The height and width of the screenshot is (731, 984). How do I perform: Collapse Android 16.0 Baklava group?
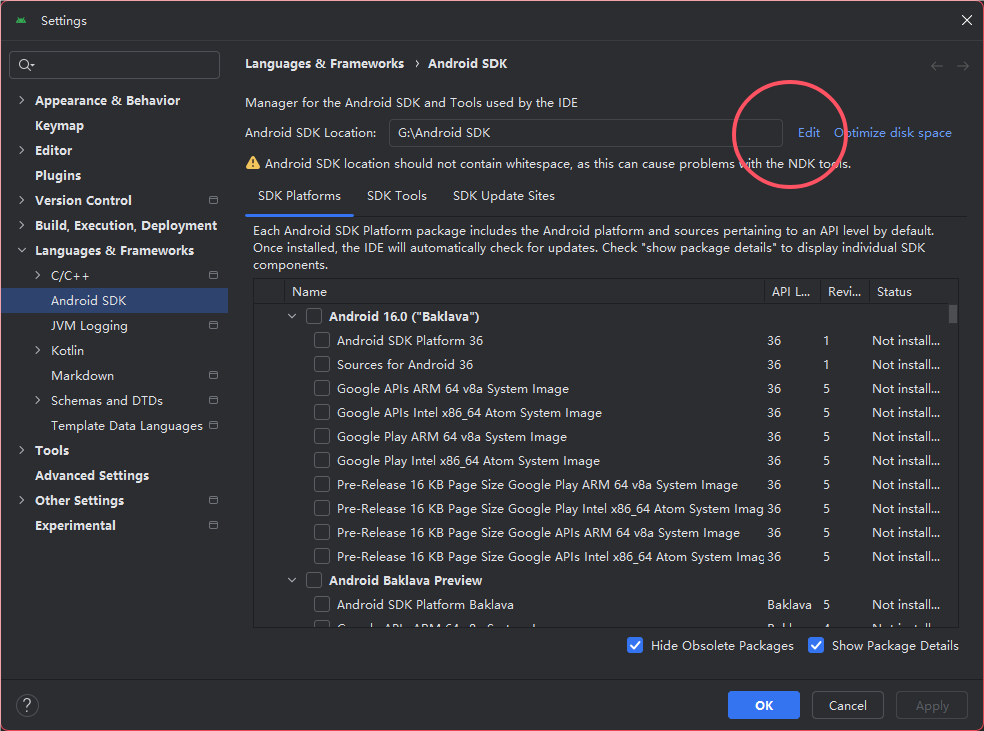click(292, 316)
